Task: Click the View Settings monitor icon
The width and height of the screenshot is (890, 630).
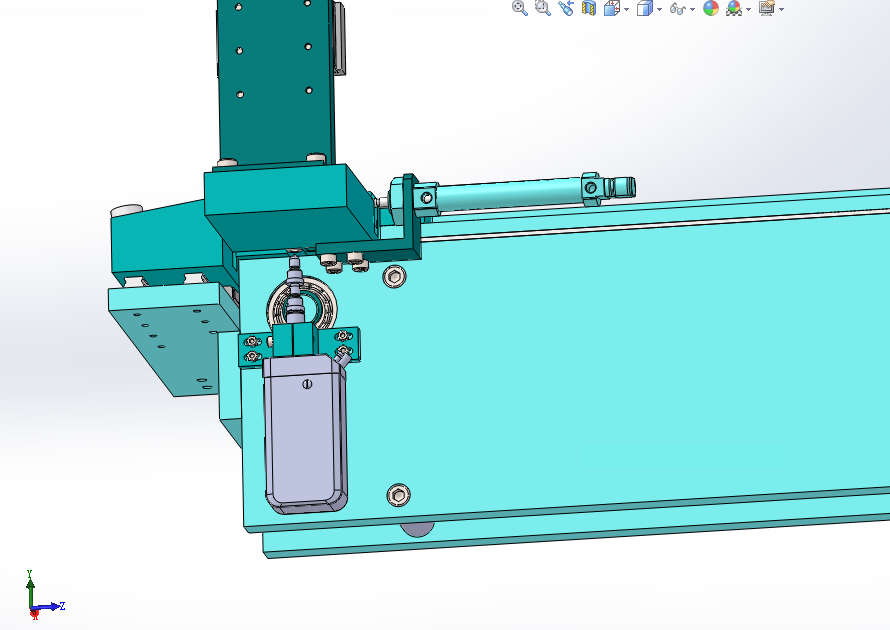Action: coord(767,8)
